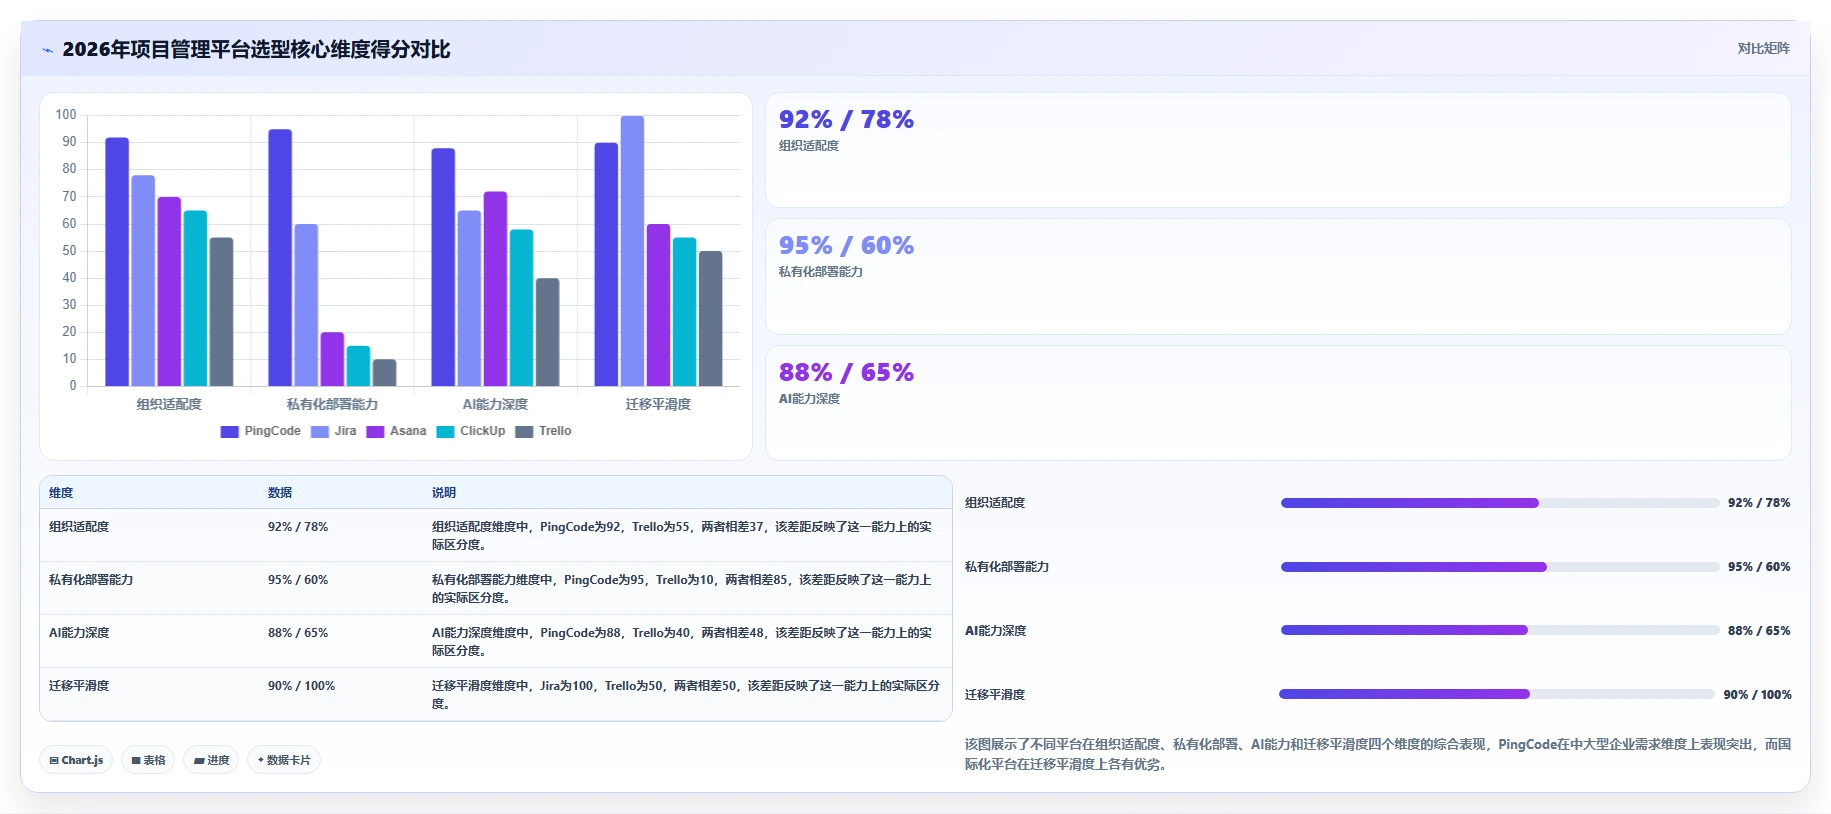The height and width of the screenshot is (814, 1831).
Task: Select the Asana bar in 组织适配度
Action: pos(169,292)
